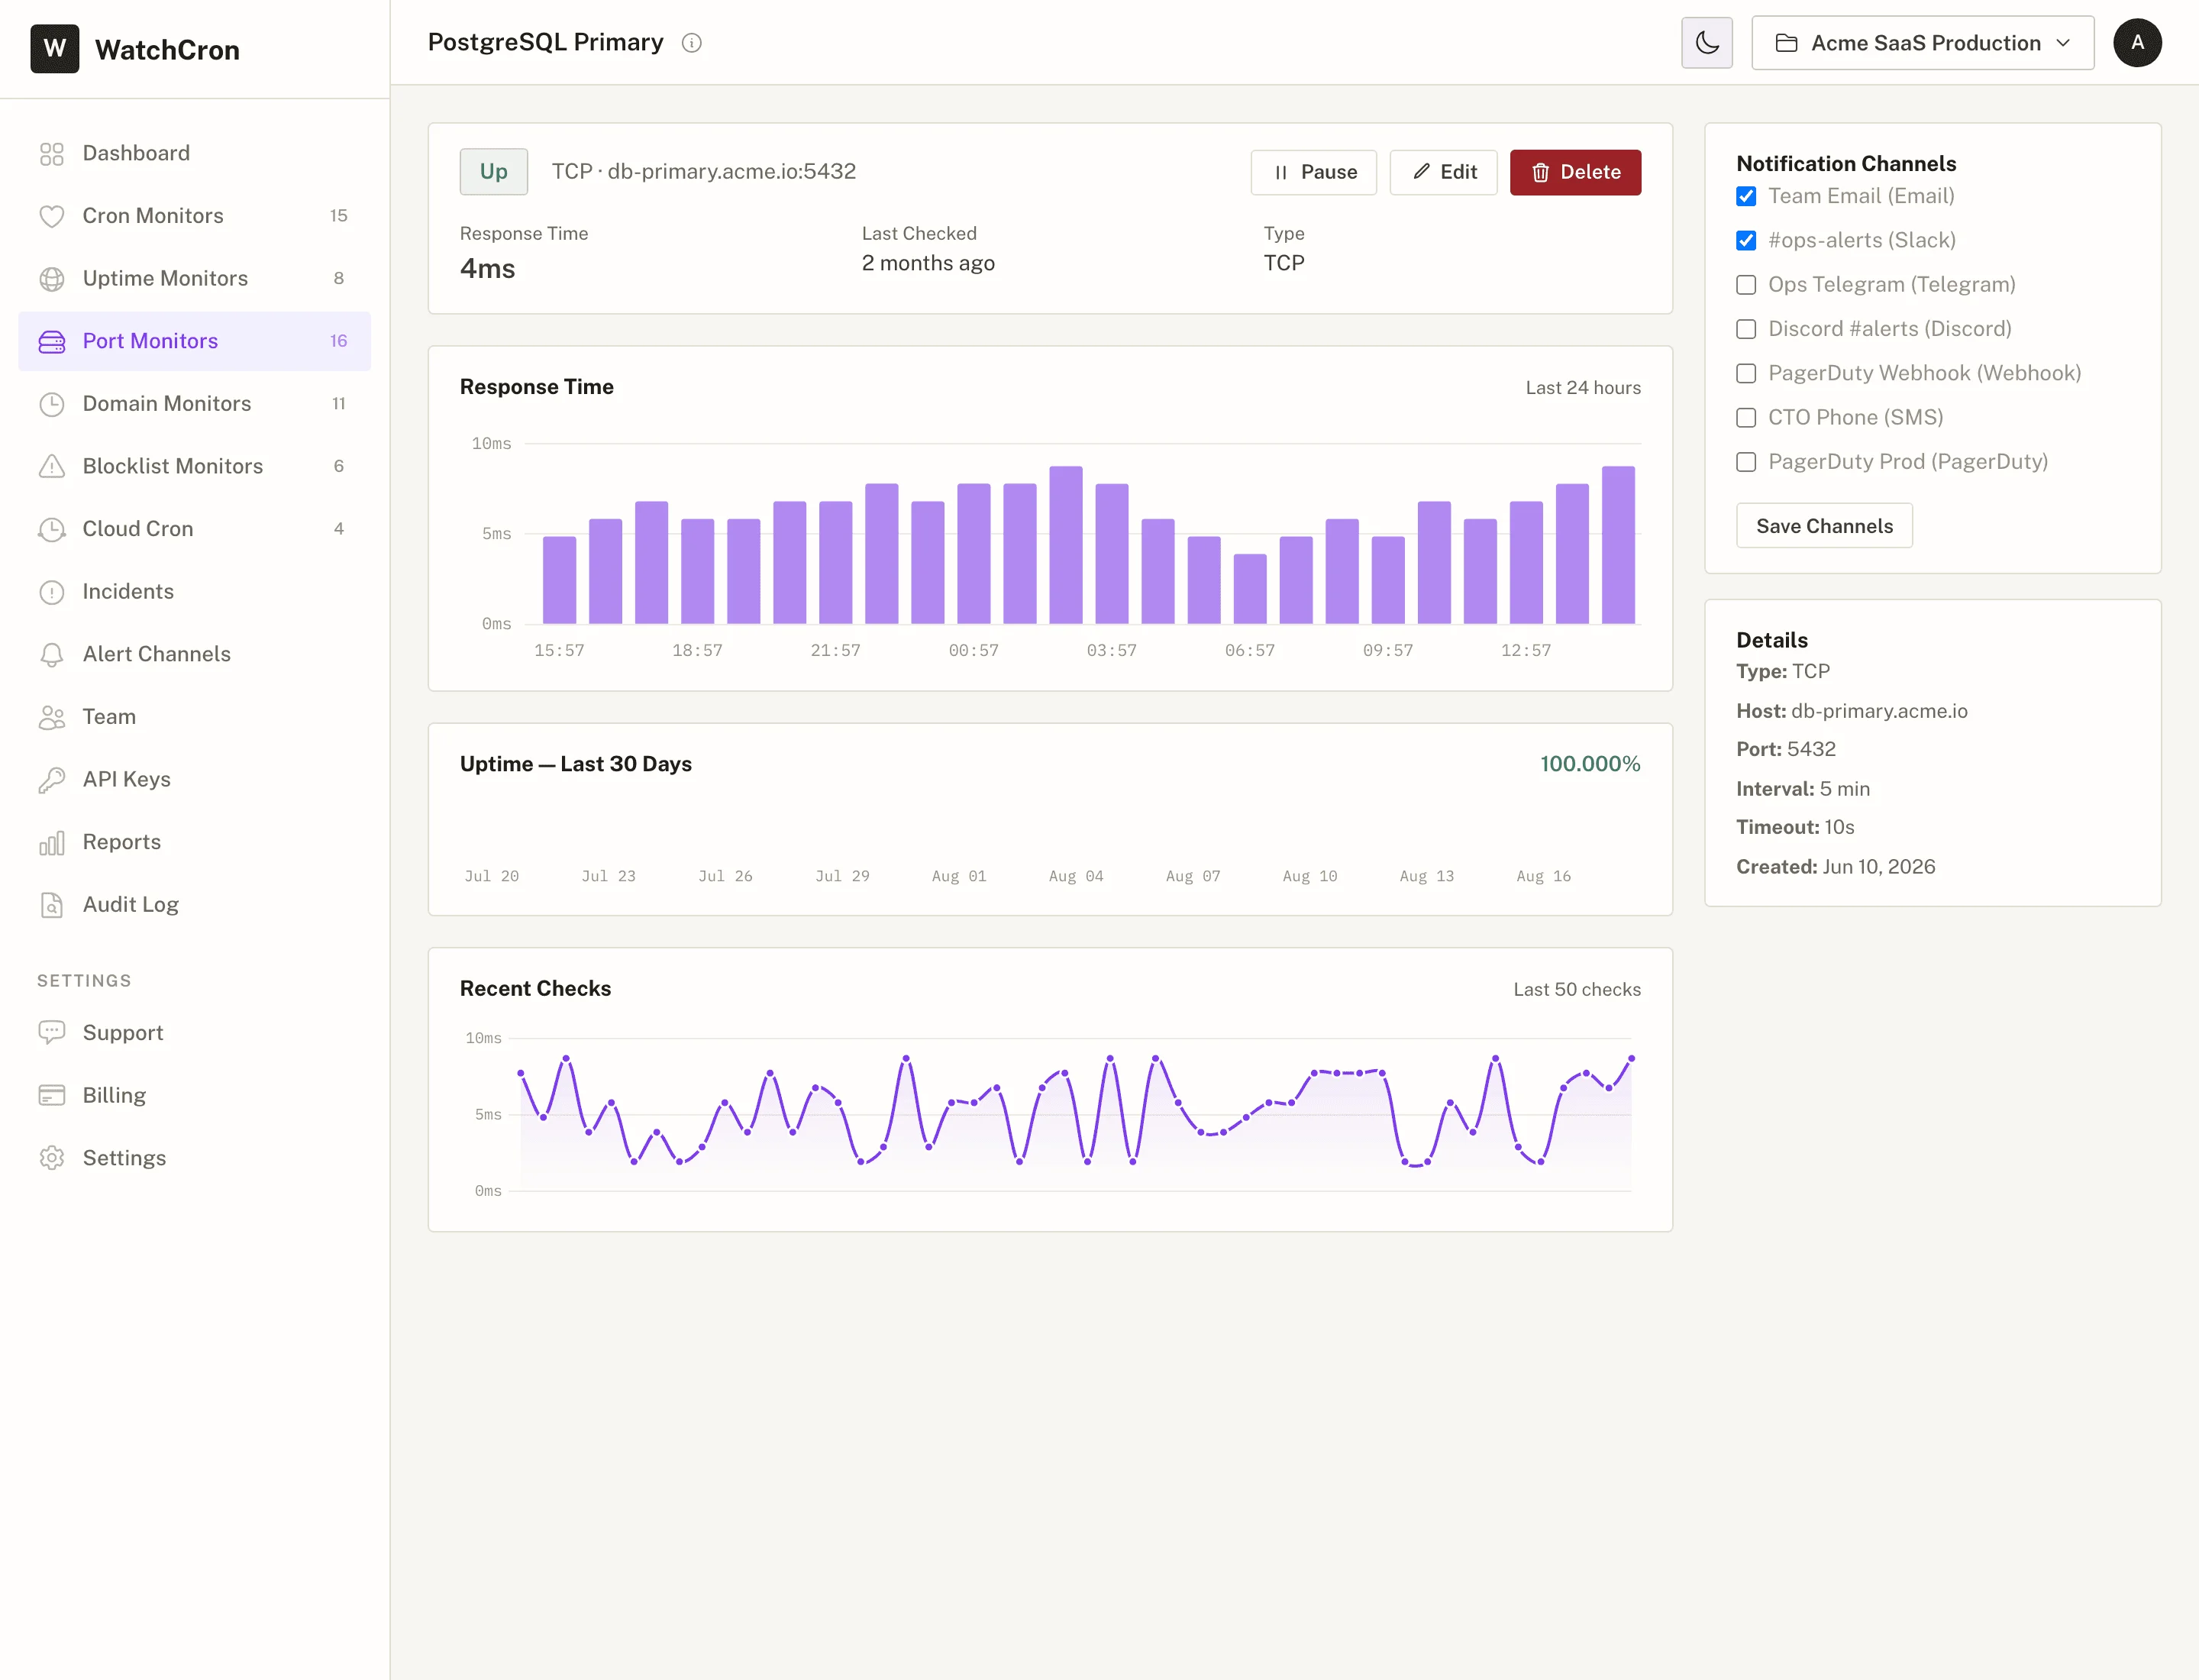This screenshot has height=1680, width=2199.
Task: Click the Uptime Monitors globe icon
Action: pos(52,278)
